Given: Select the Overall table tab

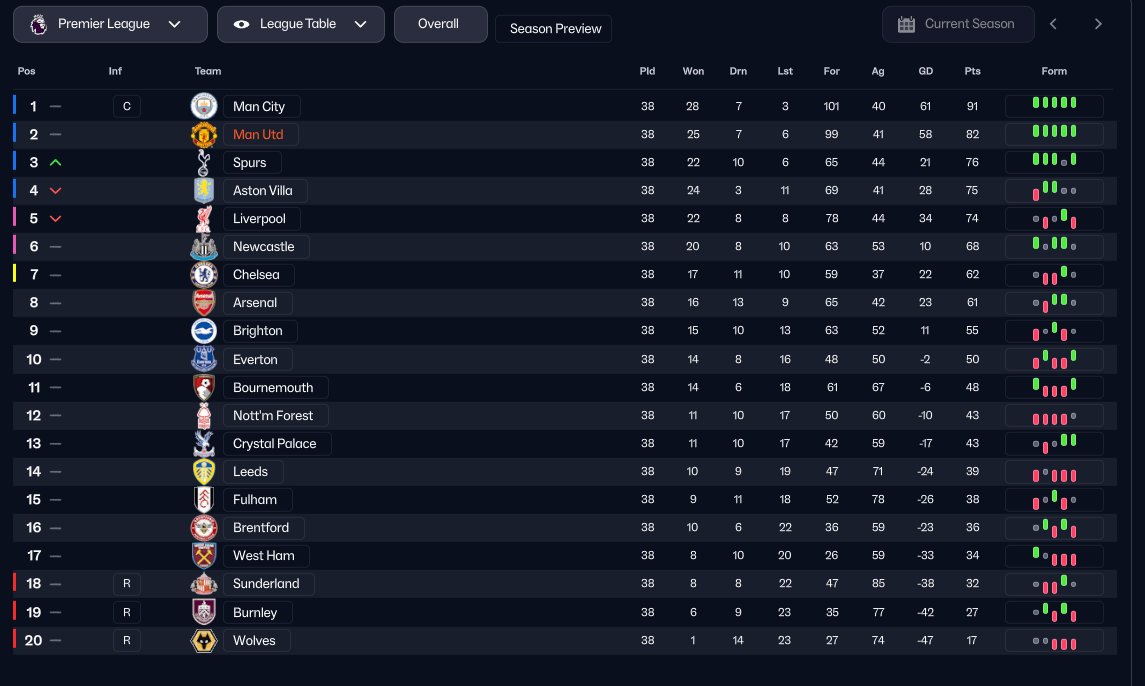Looking at the screenshot, I should [x=438, y=24].
